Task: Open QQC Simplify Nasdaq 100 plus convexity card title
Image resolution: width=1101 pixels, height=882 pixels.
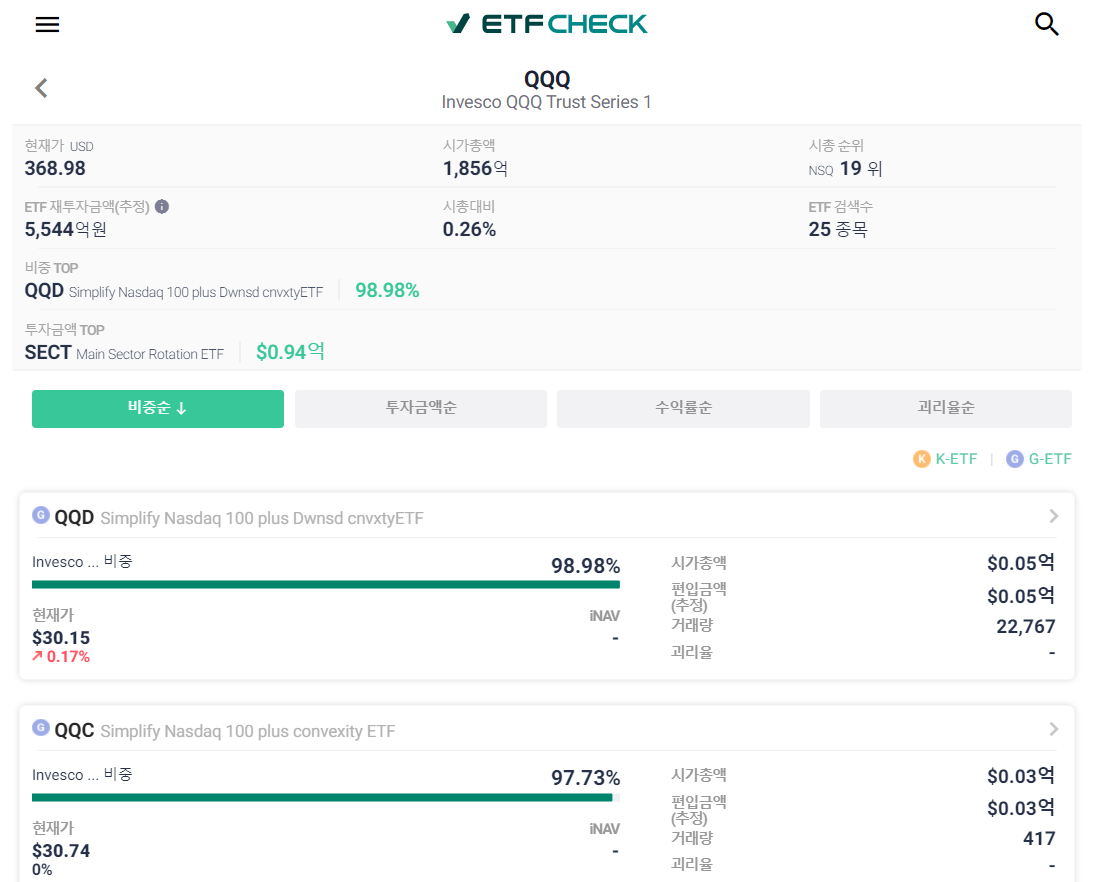Action: pos(225,731)
